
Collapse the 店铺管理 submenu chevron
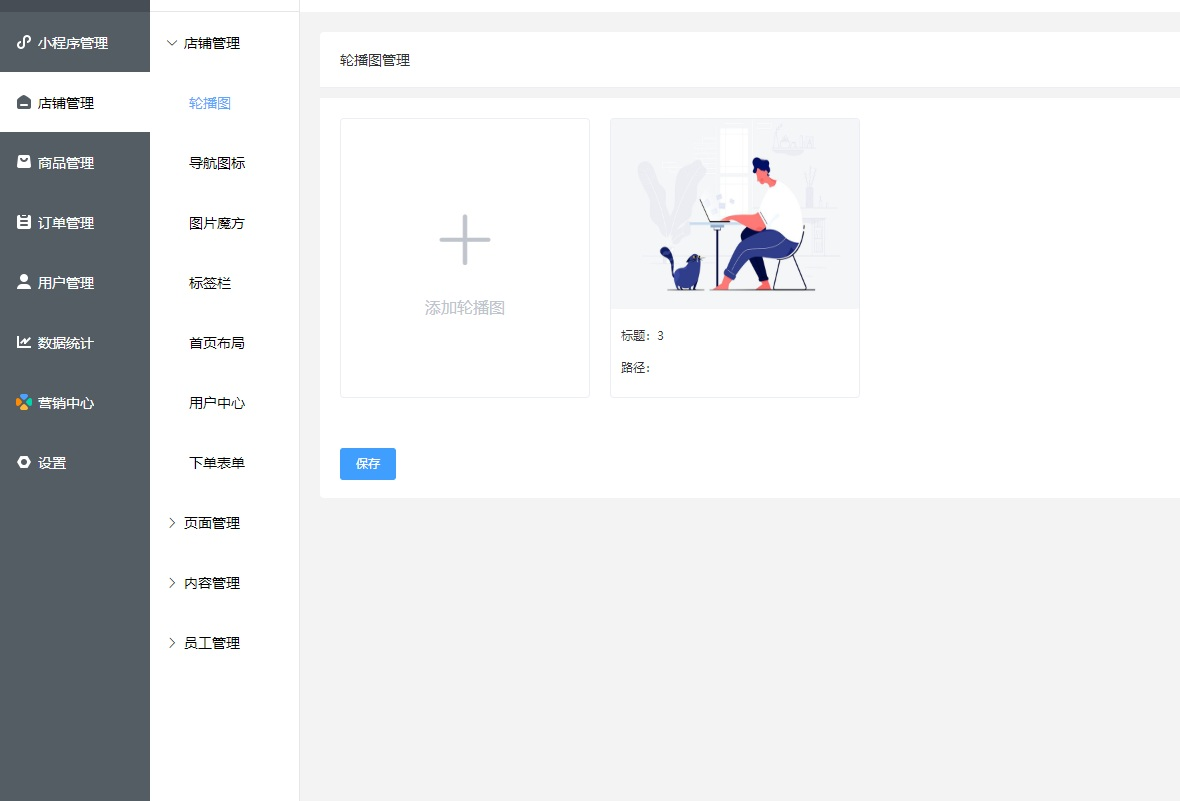[172, 43]
